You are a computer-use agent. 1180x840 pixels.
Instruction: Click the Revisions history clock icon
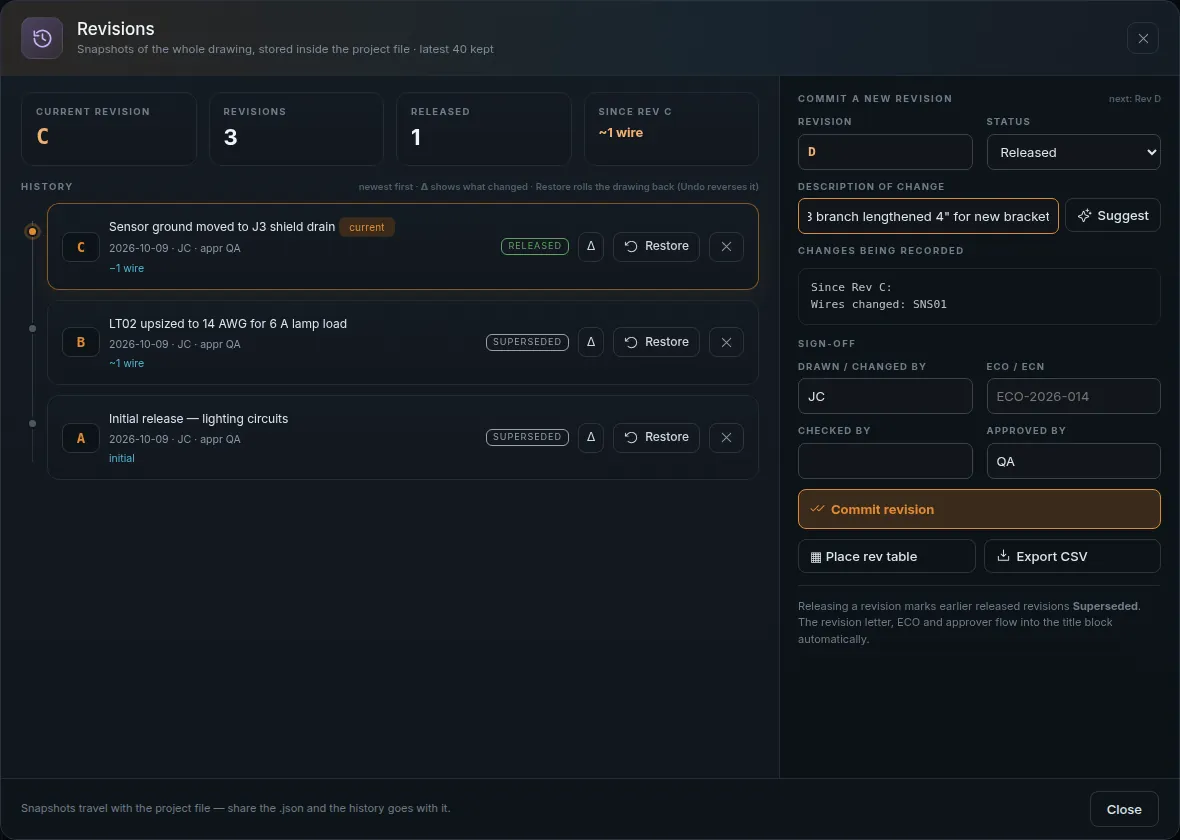coord(42,38)
